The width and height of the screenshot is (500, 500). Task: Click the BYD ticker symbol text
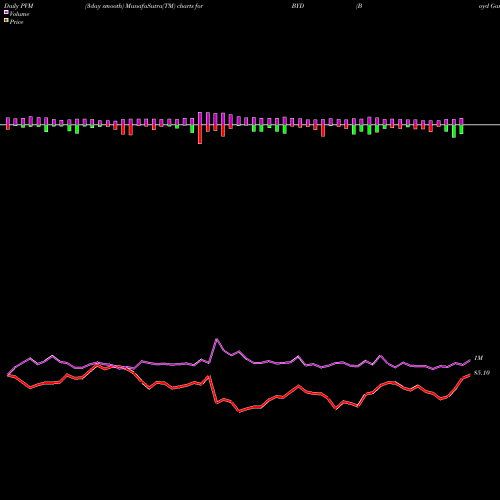click(298, 6)
